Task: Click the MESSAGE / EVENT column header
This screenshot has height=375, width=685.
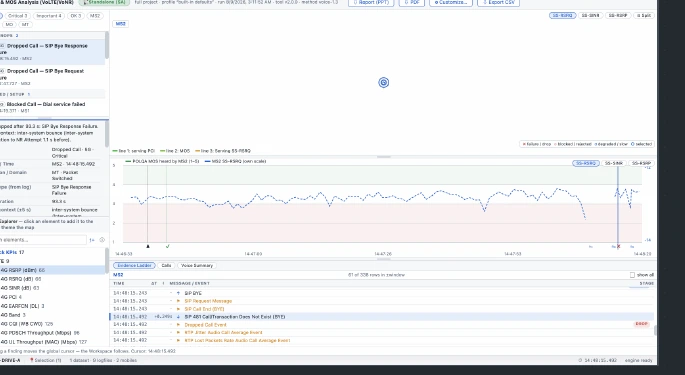Action: coord(190,284)
